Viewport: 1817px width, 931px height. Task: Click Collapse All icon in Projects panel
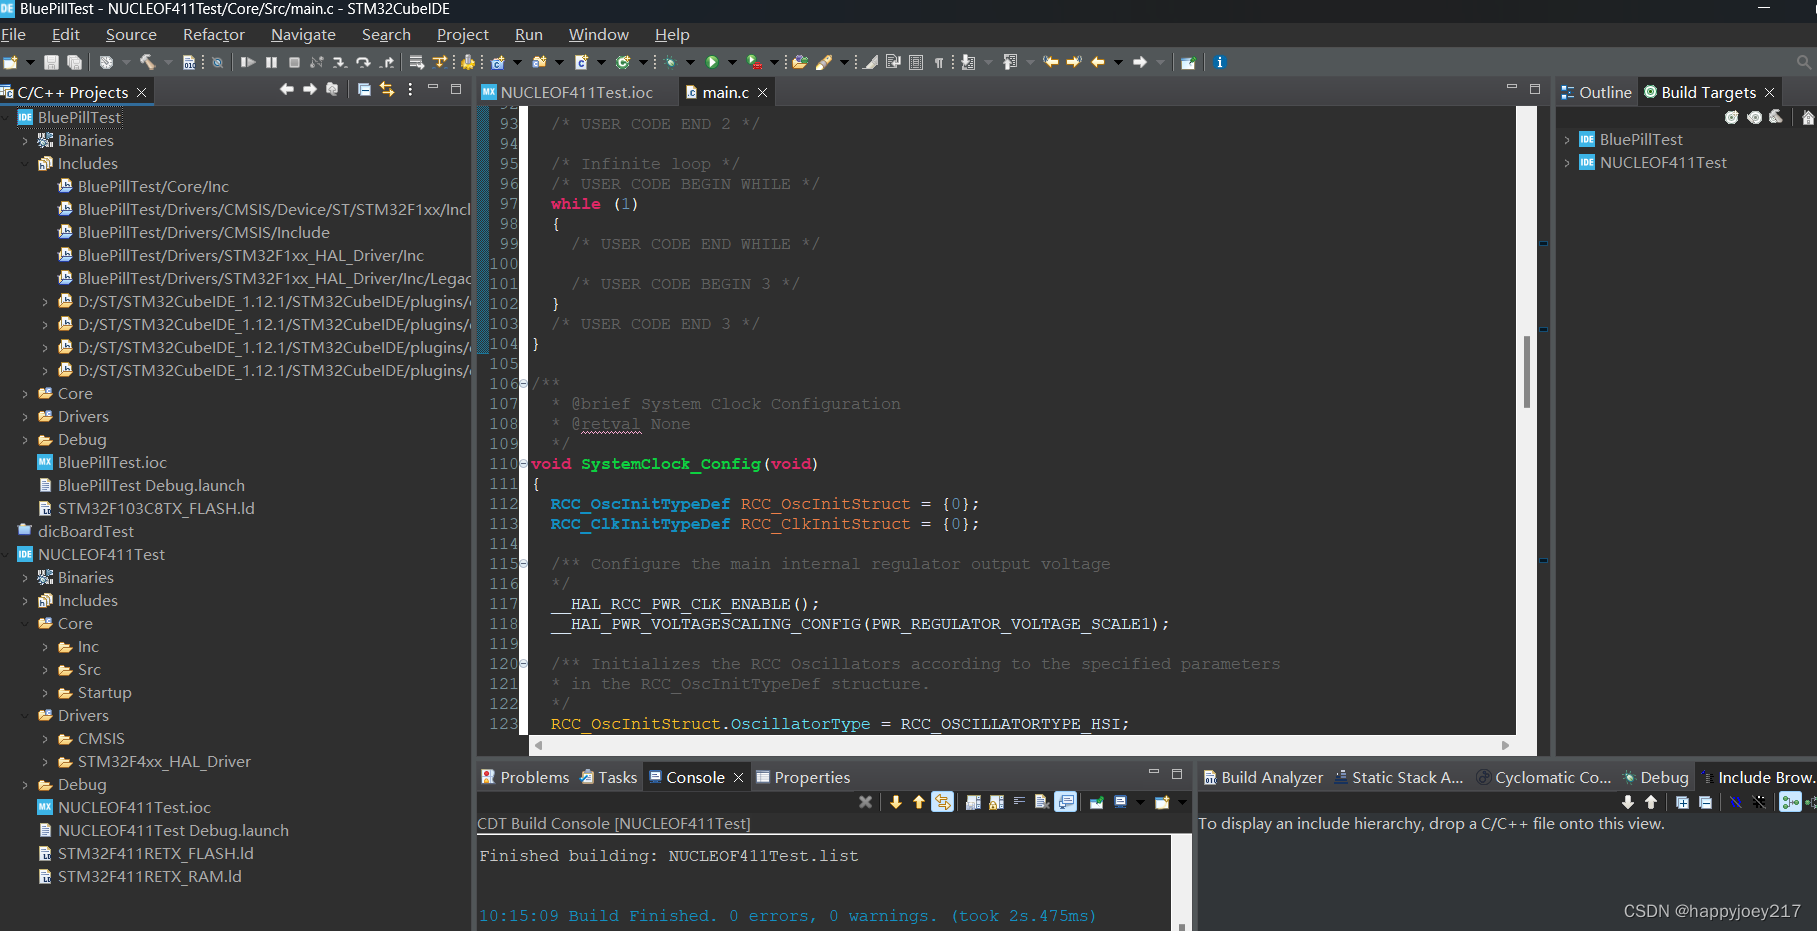coord(364,90)
